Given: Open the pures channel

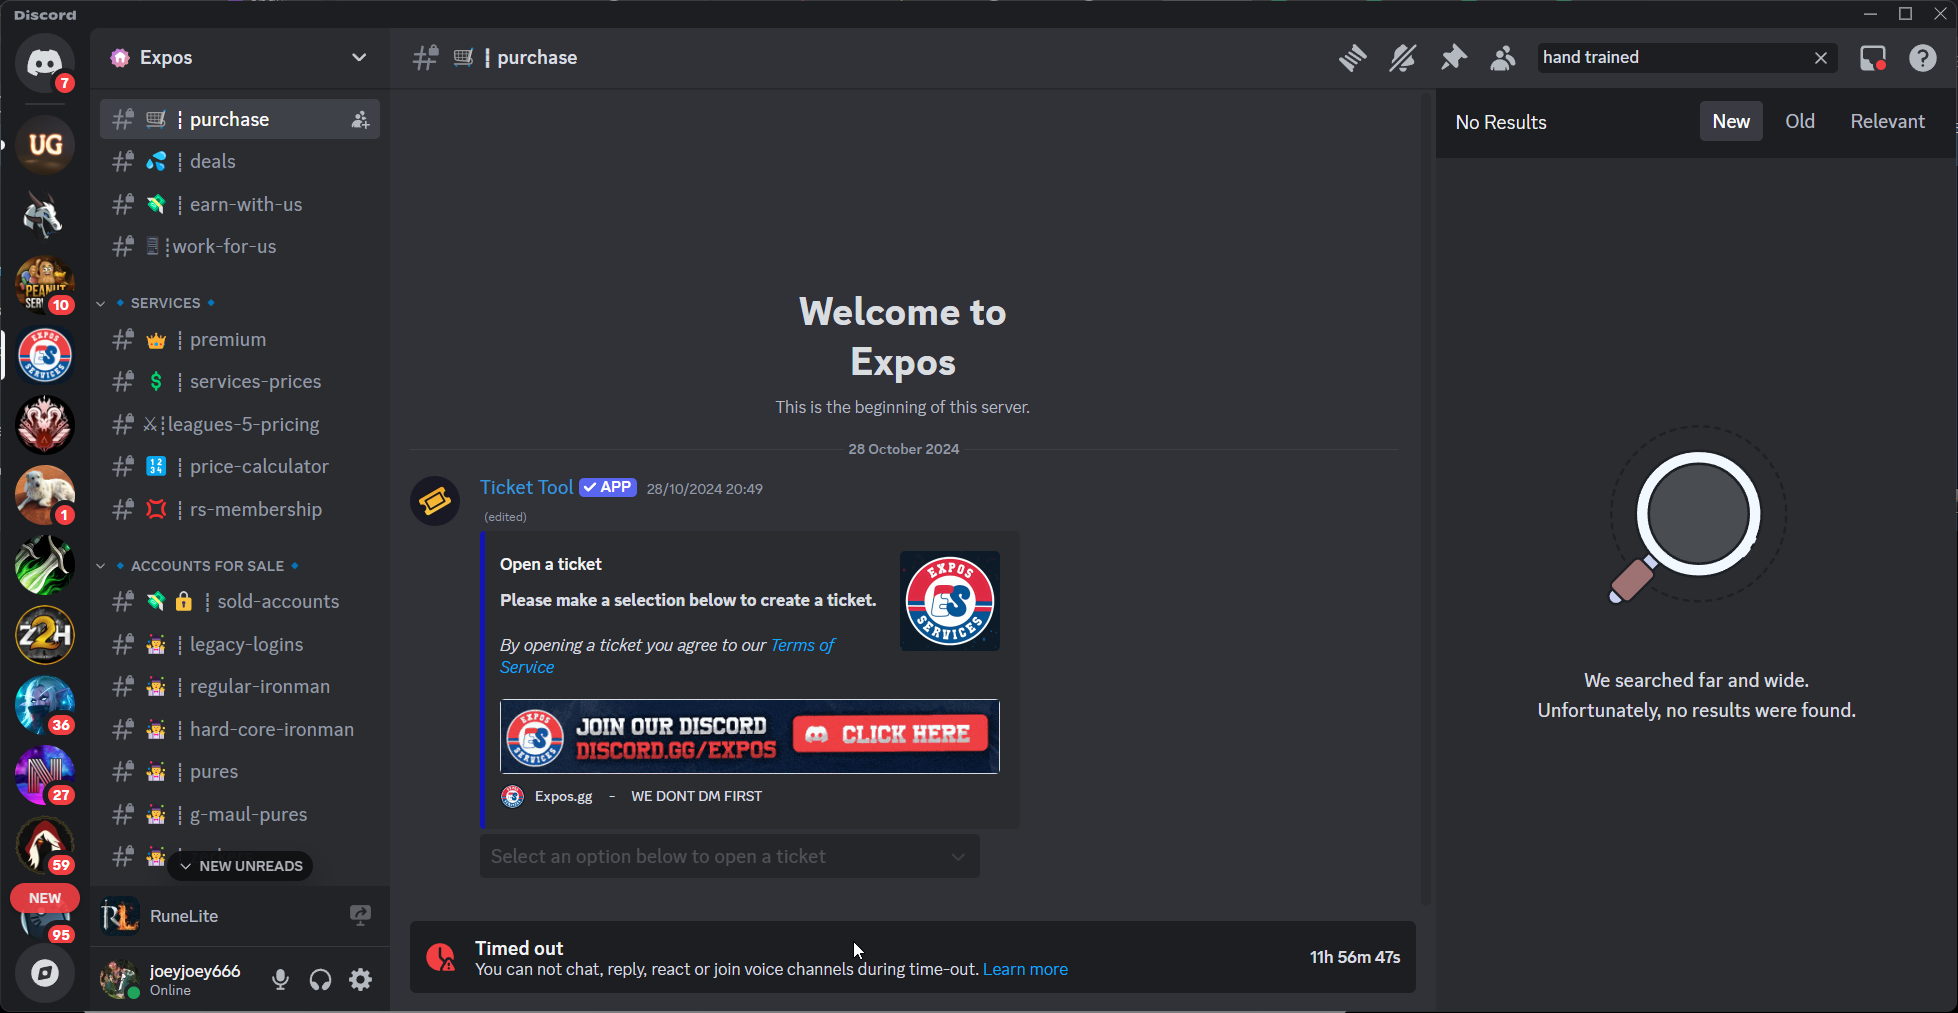Looking at the screenshot, I should 240,772.
